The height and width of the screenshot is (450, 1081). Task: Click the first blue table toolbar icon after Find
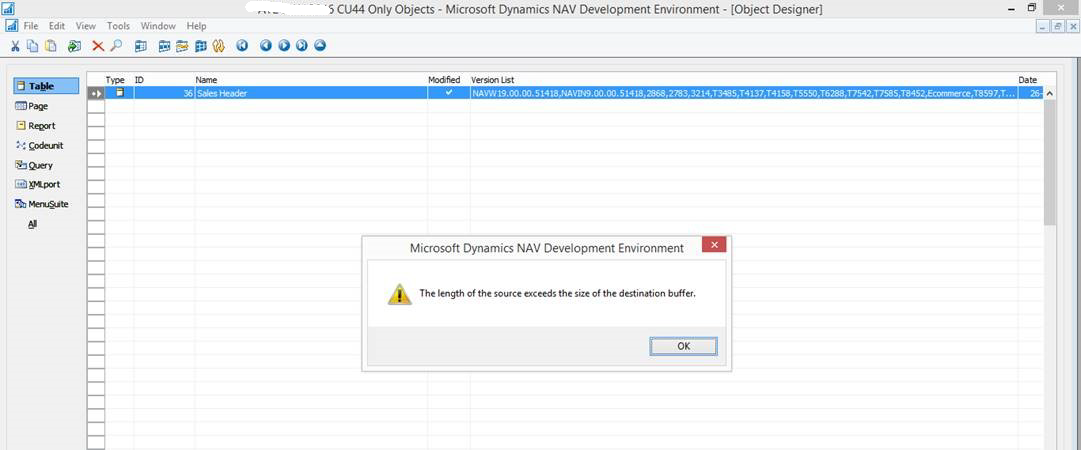[141, 46]
